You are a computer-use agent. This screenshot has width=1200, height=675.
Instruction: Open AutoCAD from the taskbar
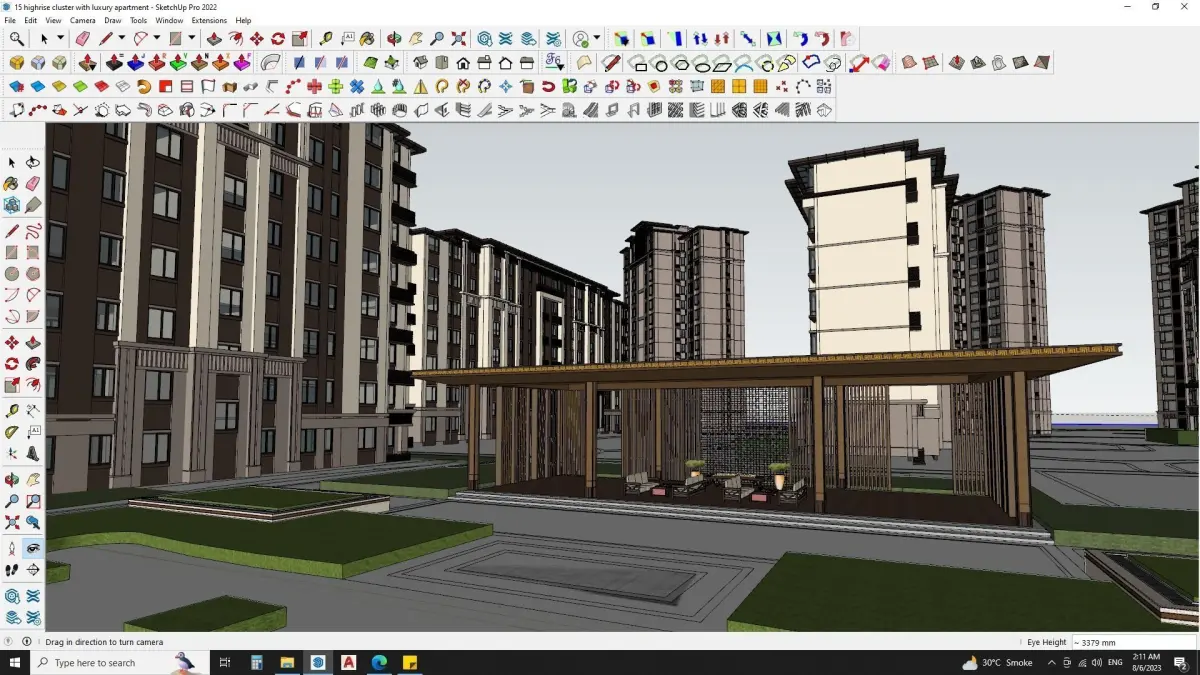(x=348, y=662)
